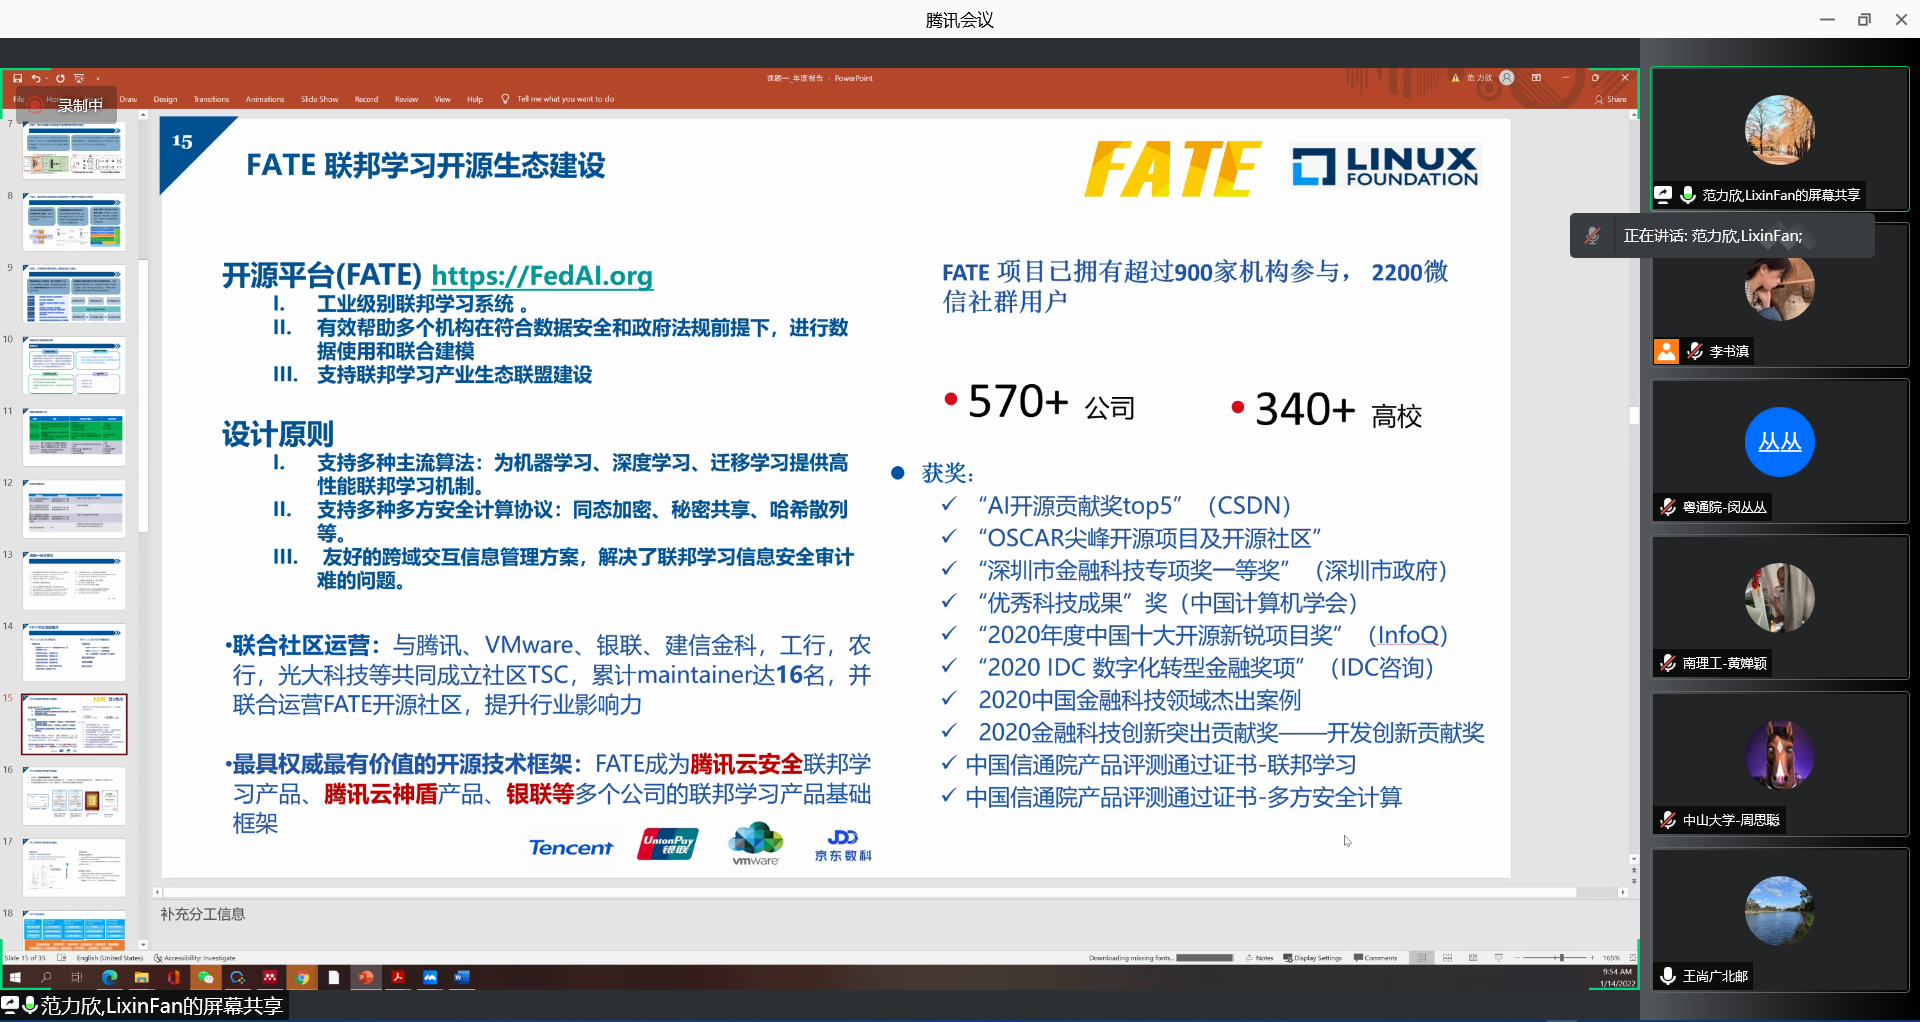Click the Redo/Repeat icon
The height and width of the screenshot is (1022, 1920).
point(60,78)
